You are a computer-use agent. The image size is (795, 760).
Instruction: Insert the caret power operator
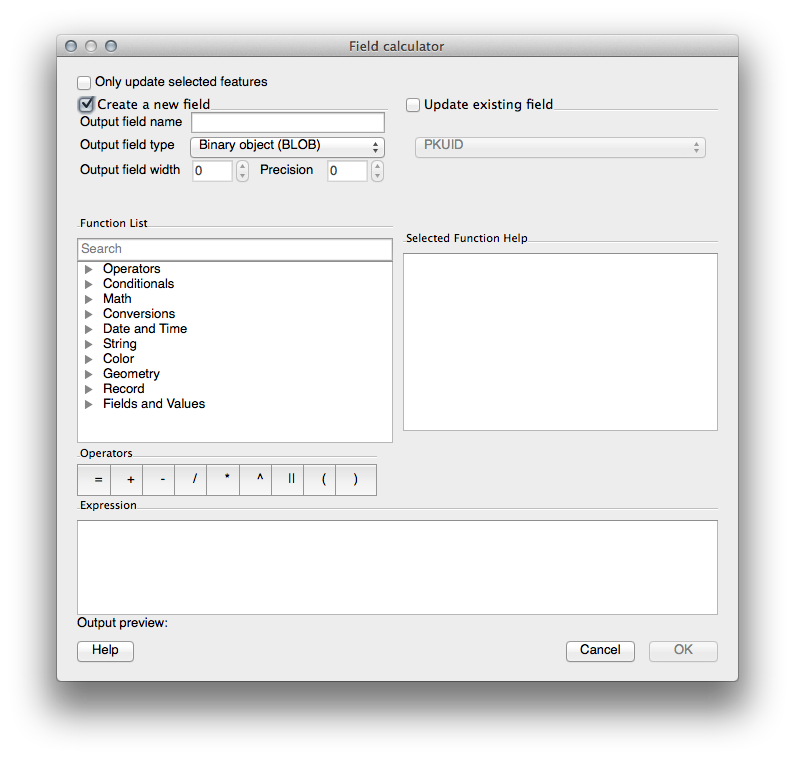pos(259,480)
